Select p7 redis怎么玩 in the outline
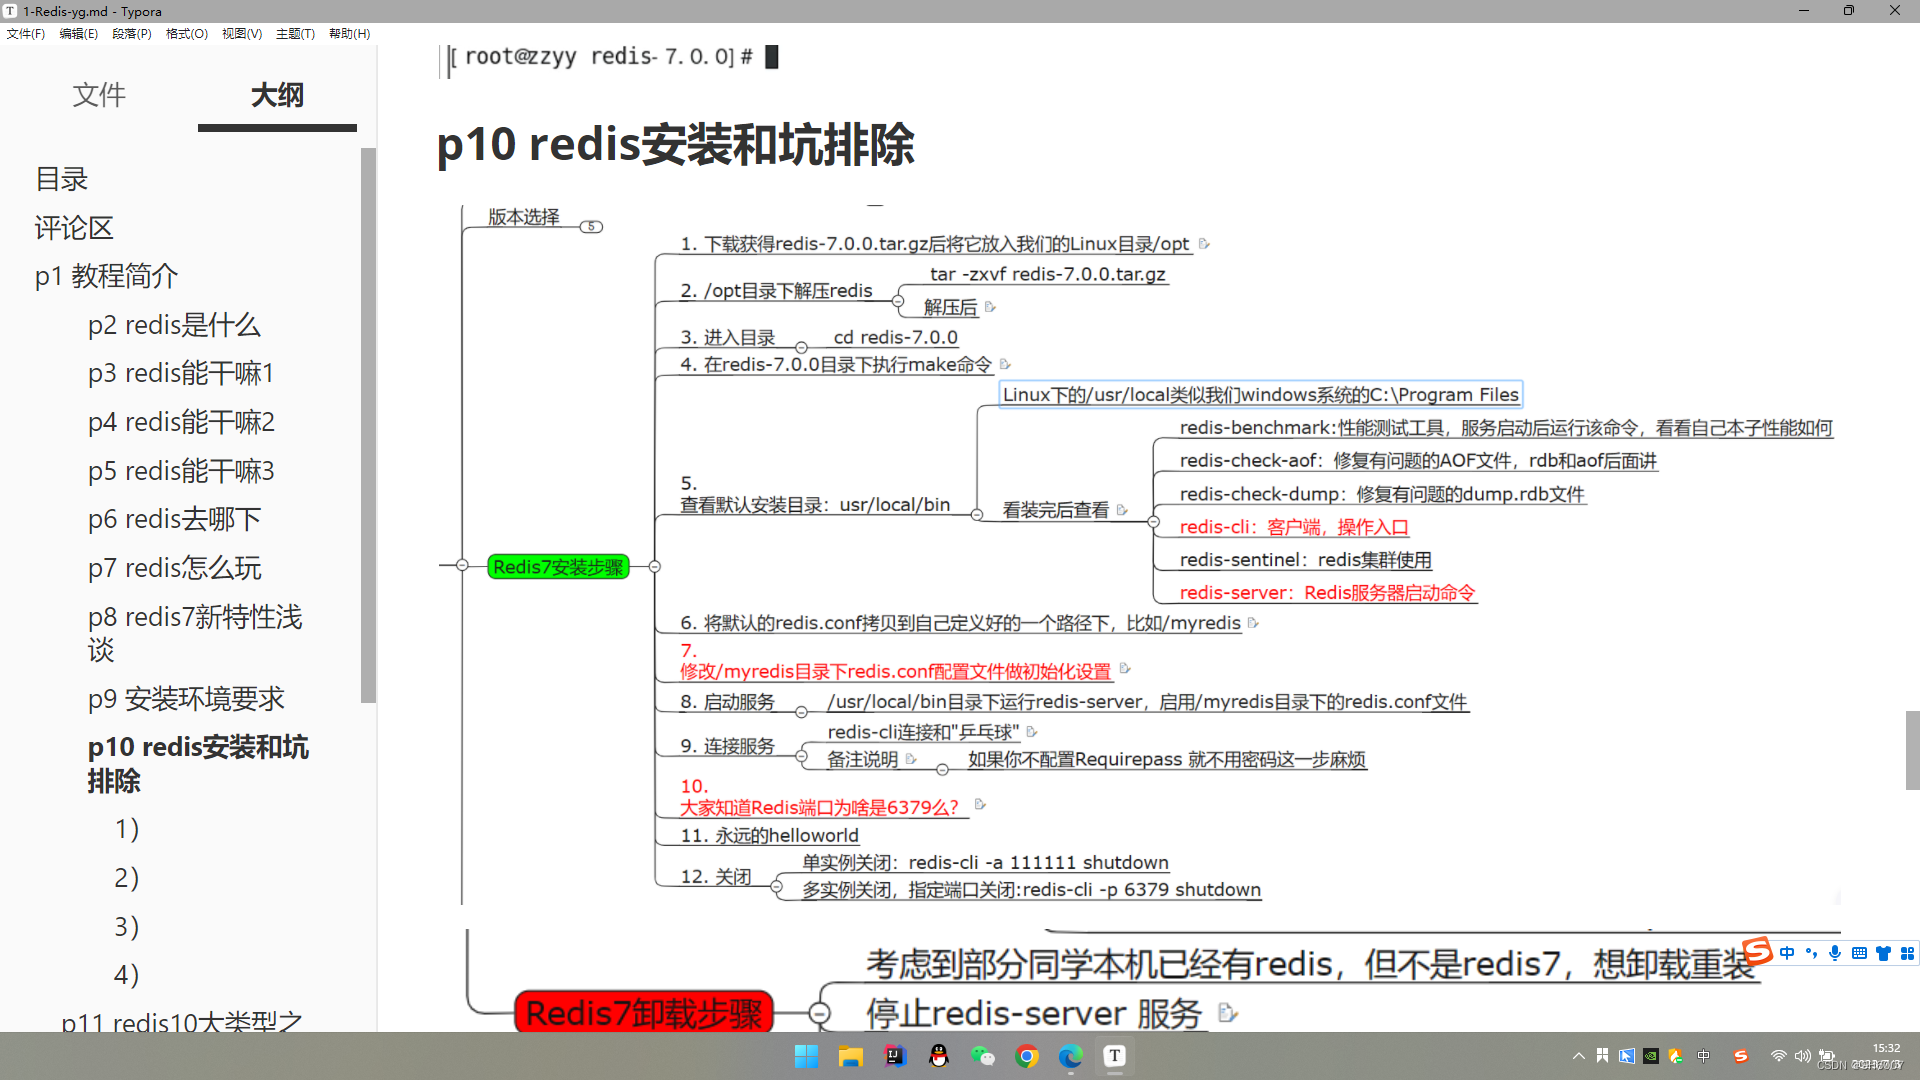Viewport: 1920px width, 1080px height. (x=174, y=568)
